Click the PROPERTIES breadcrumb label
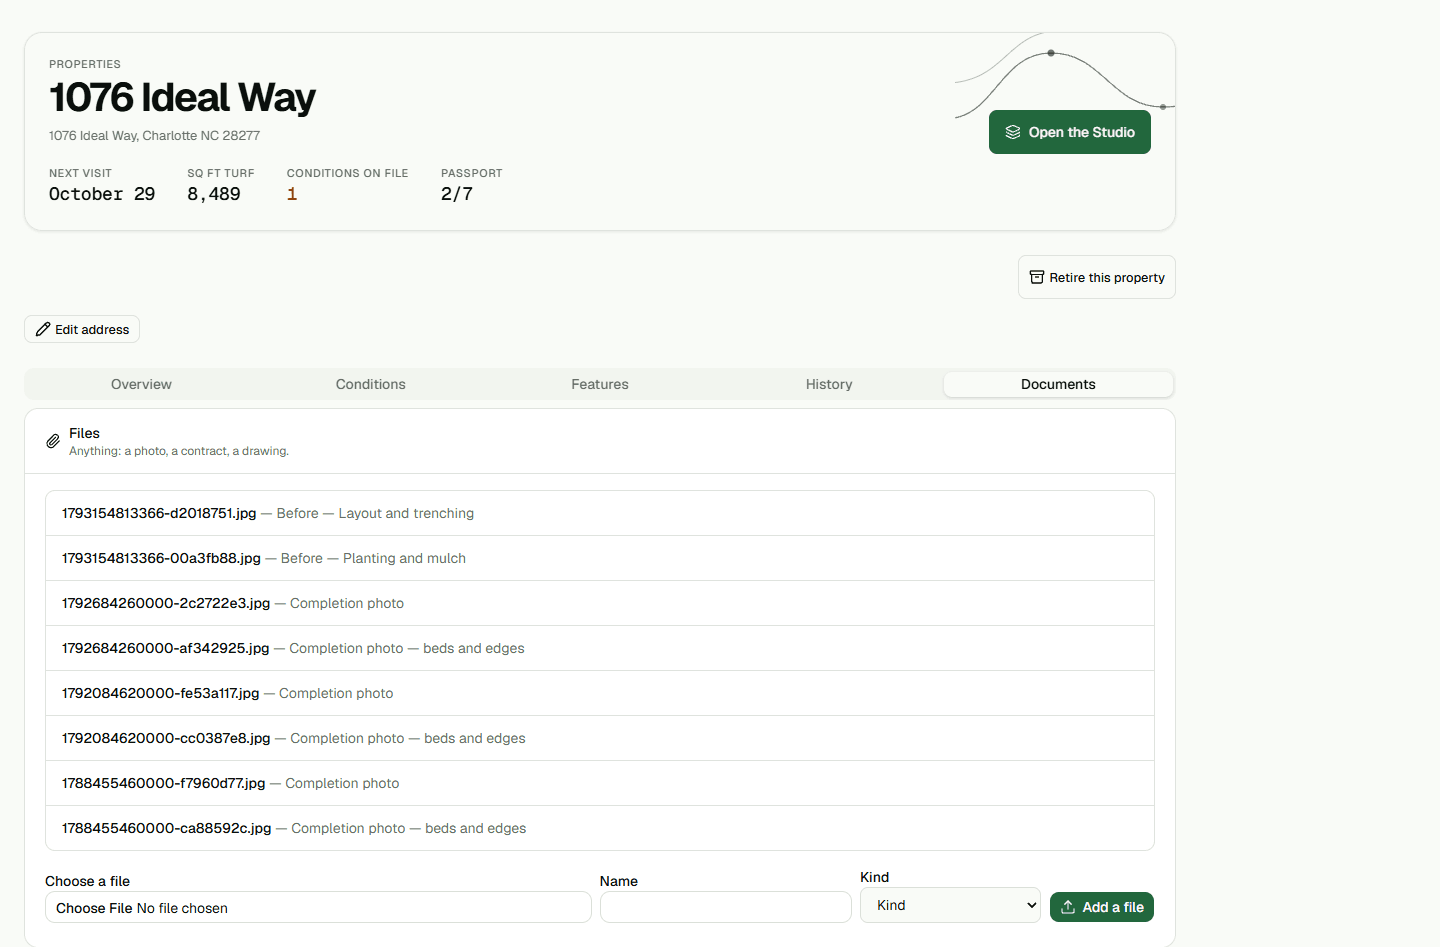Screen dimensions: 1440x947 (x=85, y=64)
